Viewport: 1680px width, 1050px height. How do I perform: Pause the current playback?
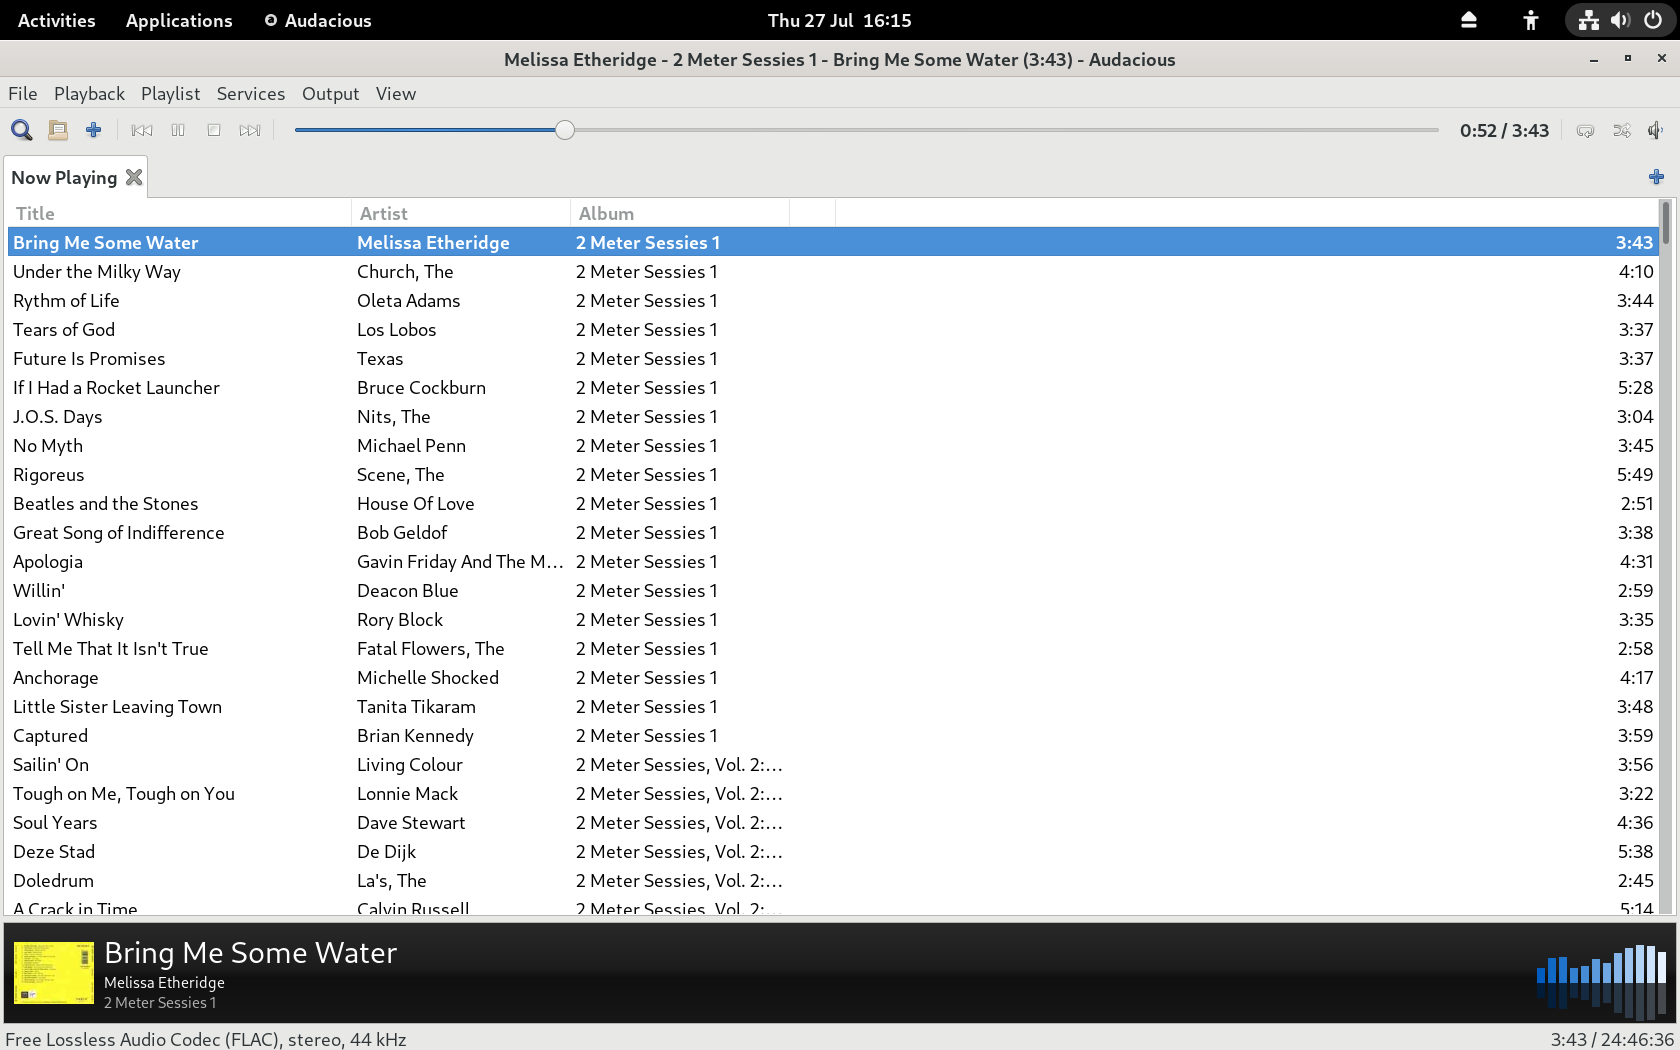178,130
